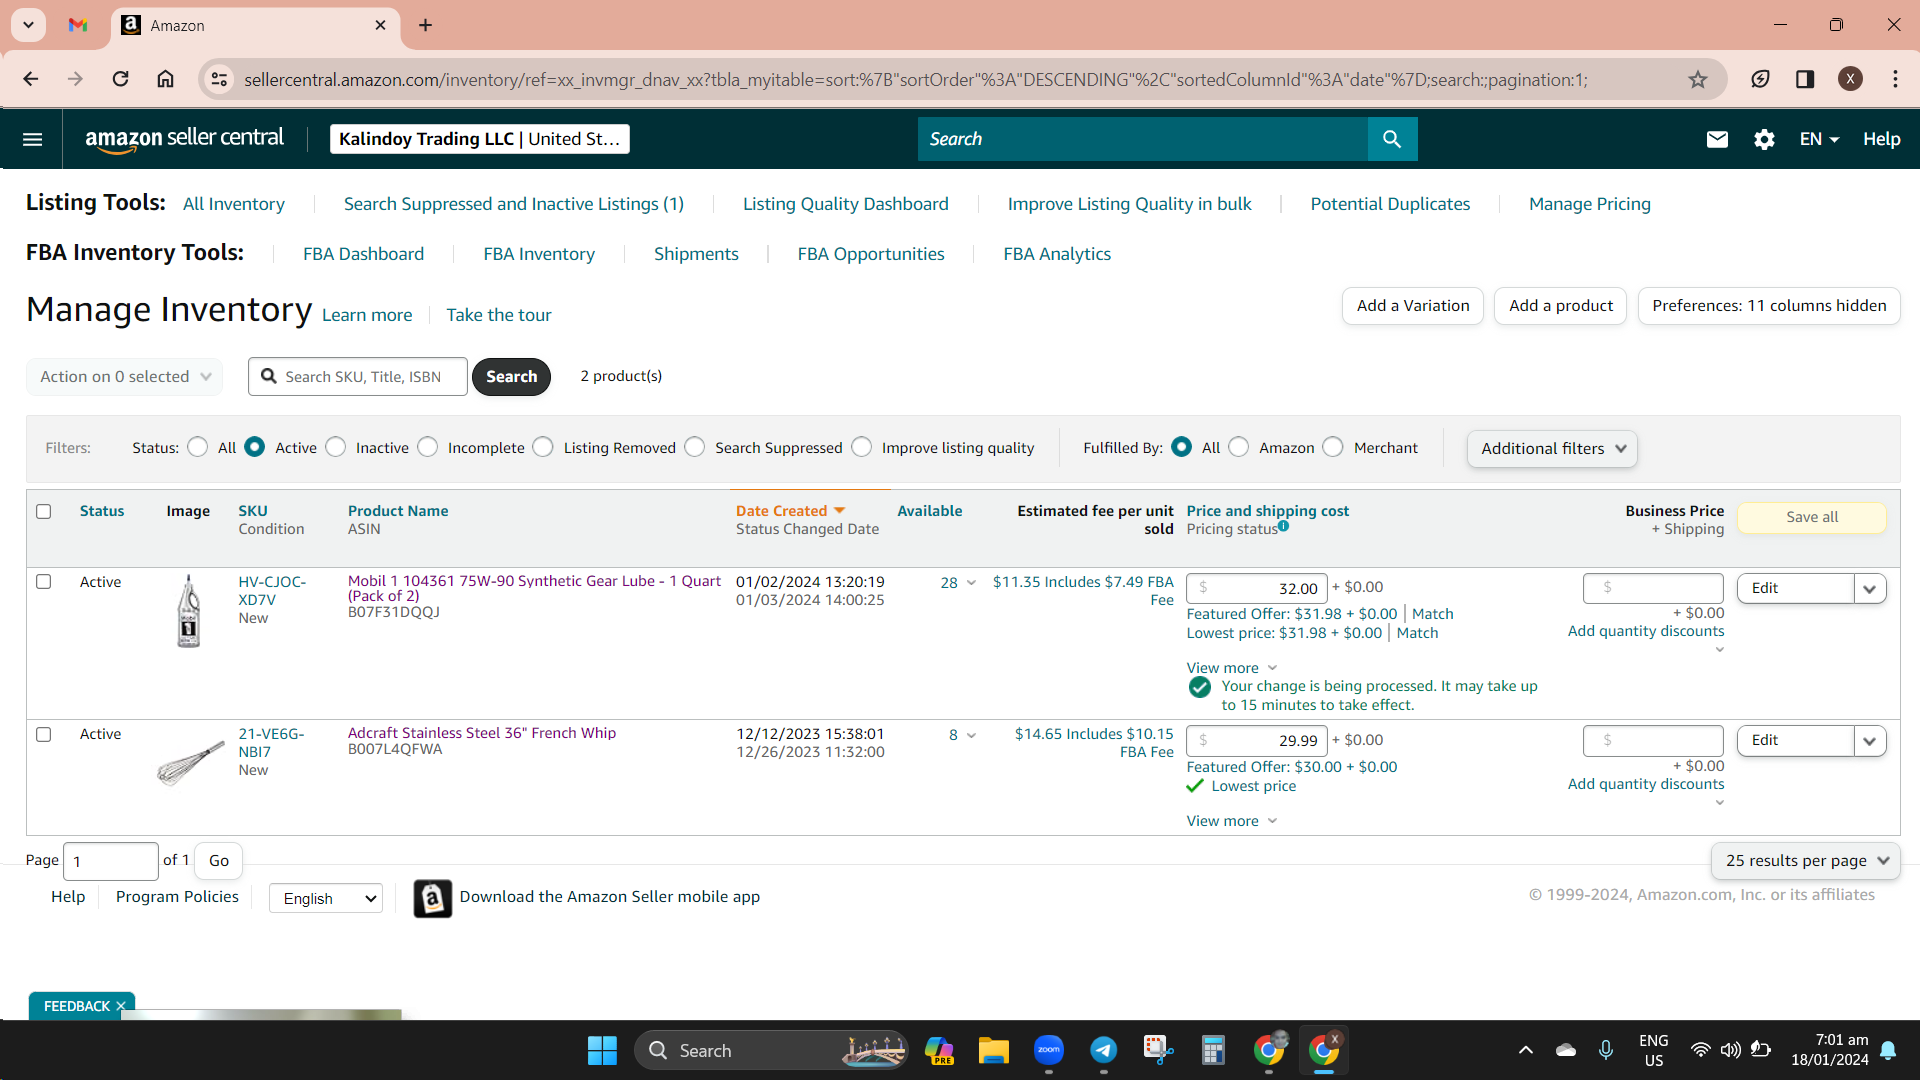Select Fulfilled By Merchant radio filter
The image size is (1920, 1080).
click(1333, 447)
